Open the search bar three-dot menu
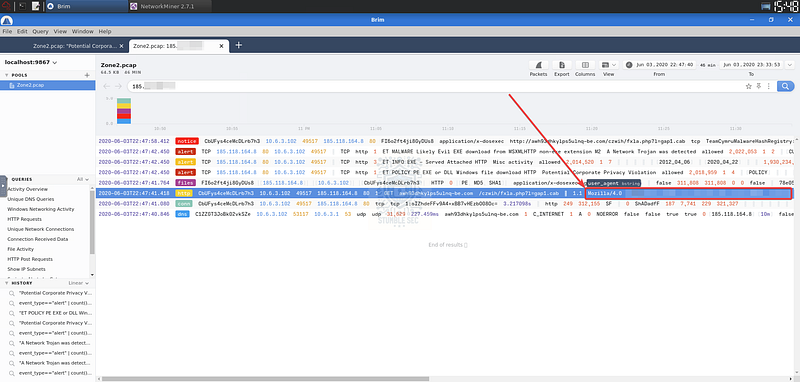The image size is (800, 382). tap(768, 86)
